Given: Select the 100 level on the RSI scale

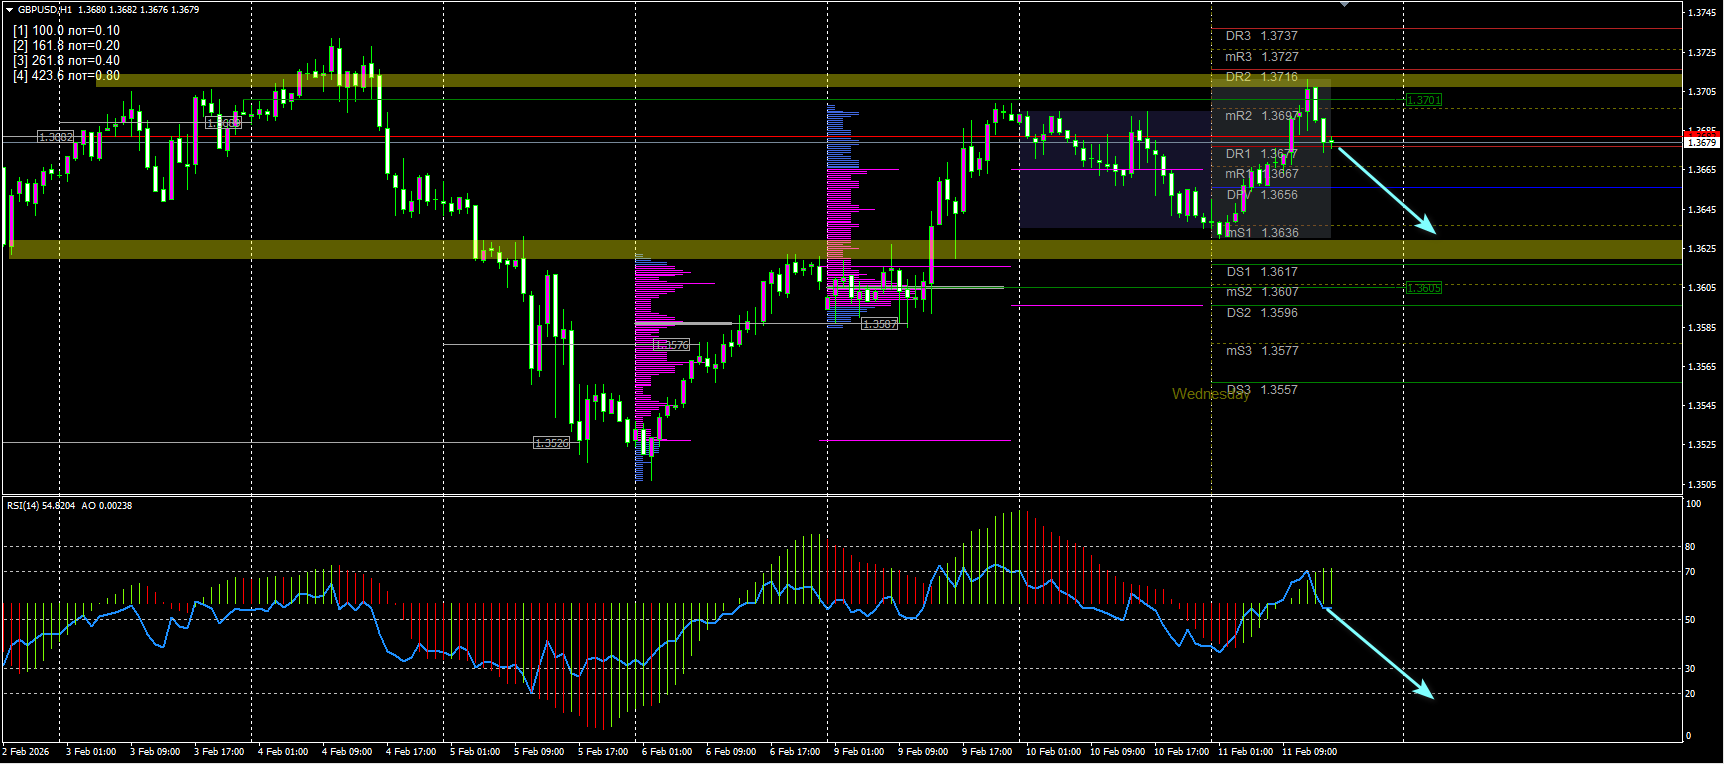Looking at the screenshot, I should pos(1693,504).
